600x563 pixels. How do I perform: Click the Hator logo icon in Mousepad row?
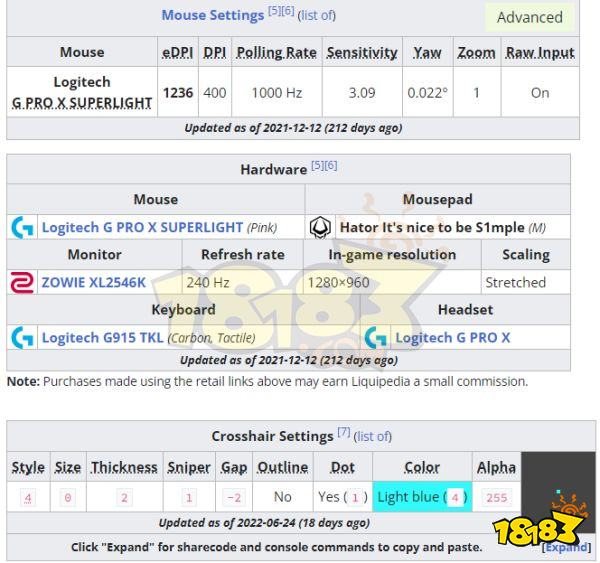(320, 228)
